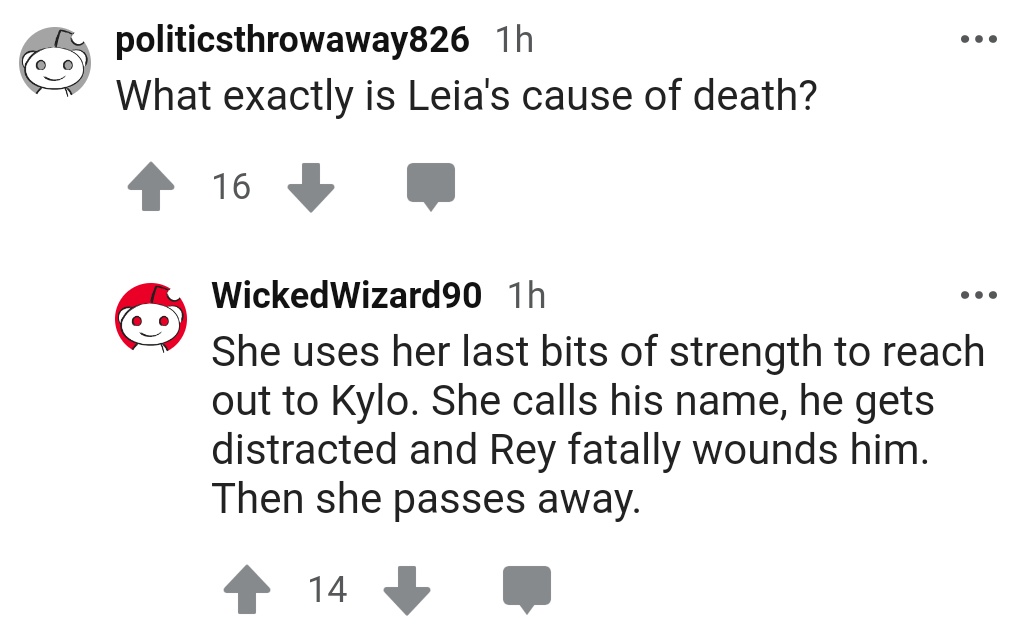This screenshot has height=643, width=1027.
Task: Click the 1h timestamp on top comment
Action: [x=515, y=40]
